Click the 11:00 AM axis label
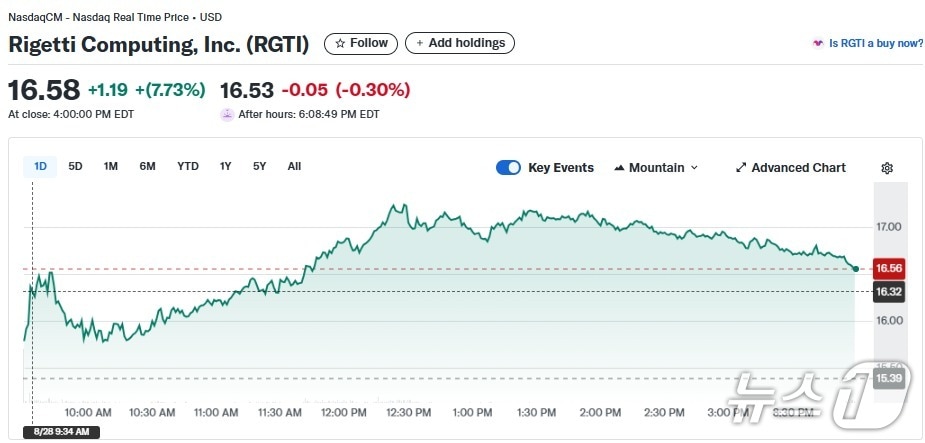Viewport: 925px width, 443px height. [x=216, y=412]
